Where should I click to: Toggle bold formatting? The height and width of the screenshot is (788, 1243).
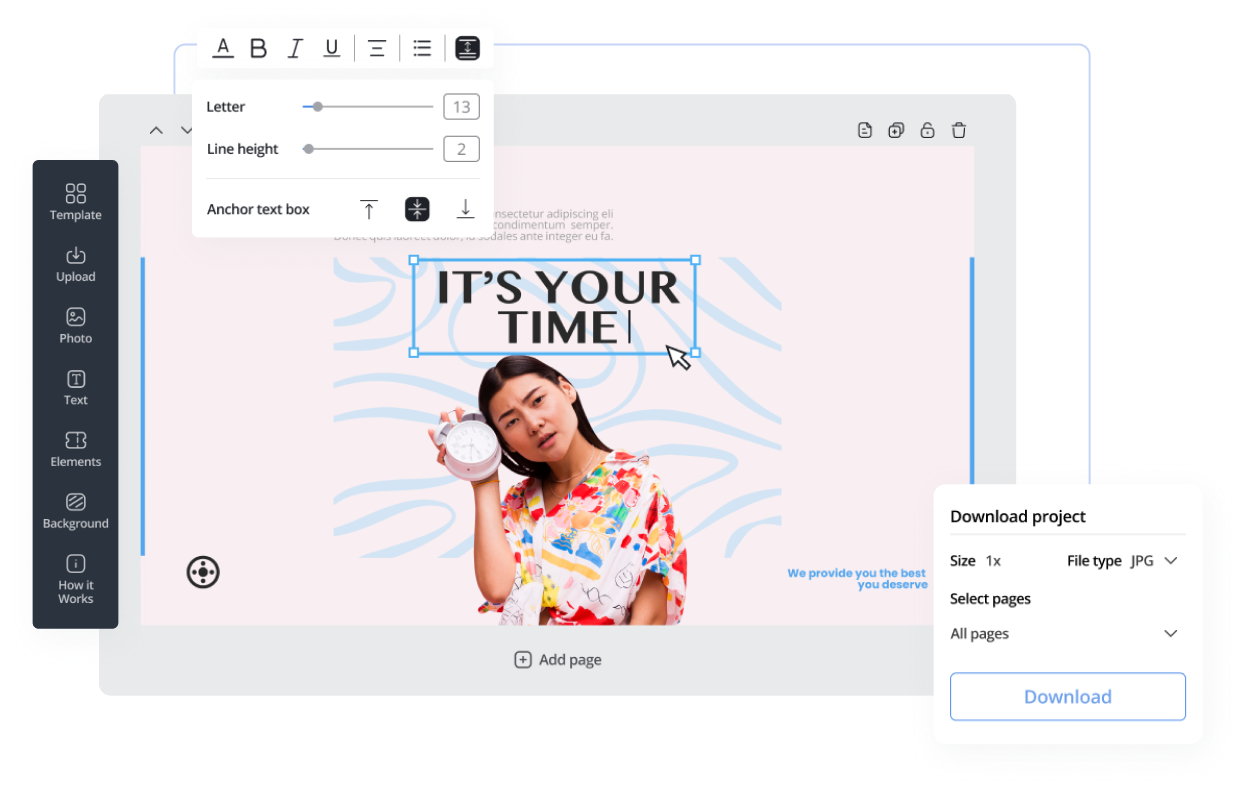click(258, 48)
